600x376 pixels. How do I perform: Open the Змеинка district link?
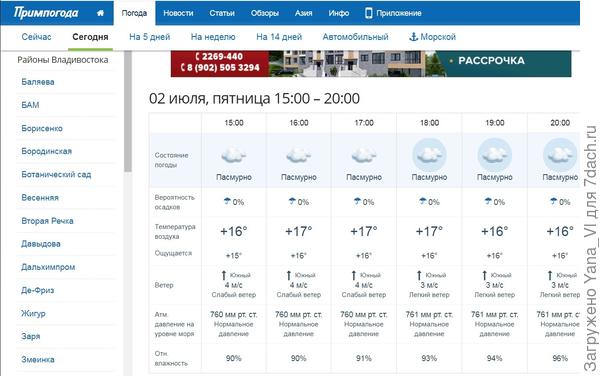pos(38,360)
